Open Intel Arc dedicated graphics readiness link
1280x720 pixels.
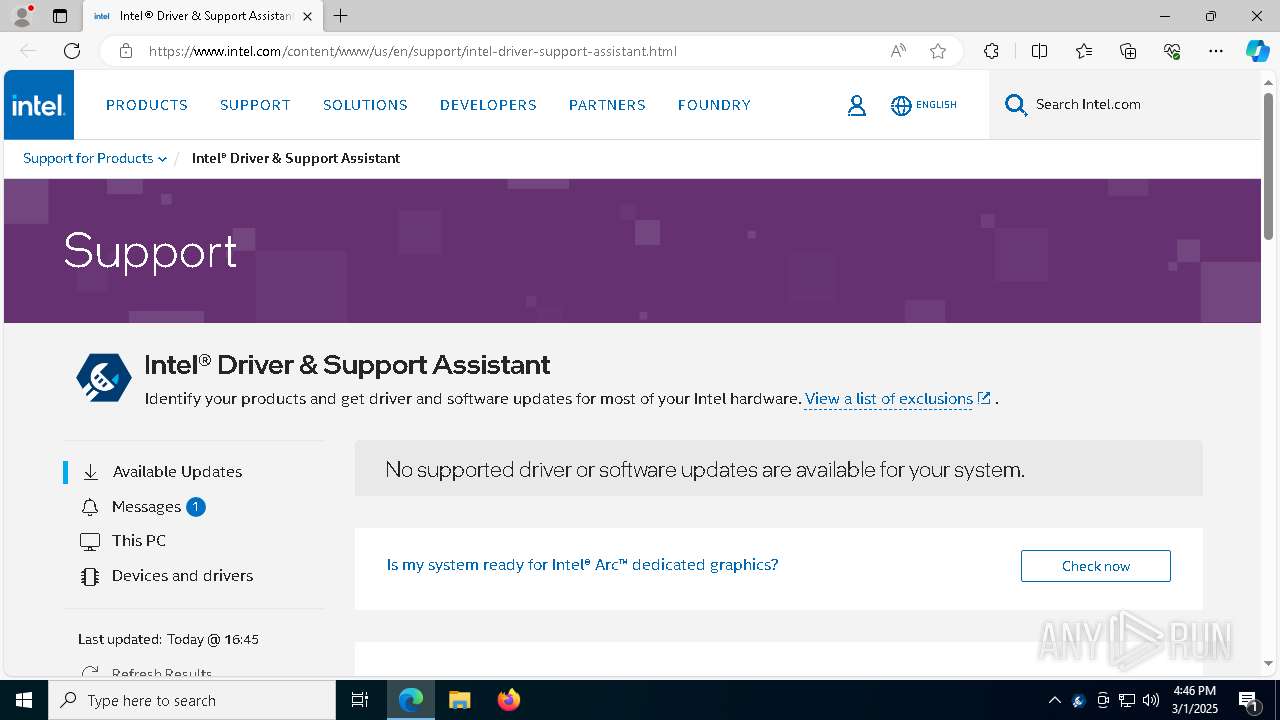pyautogui.click(x=582, y=565)
